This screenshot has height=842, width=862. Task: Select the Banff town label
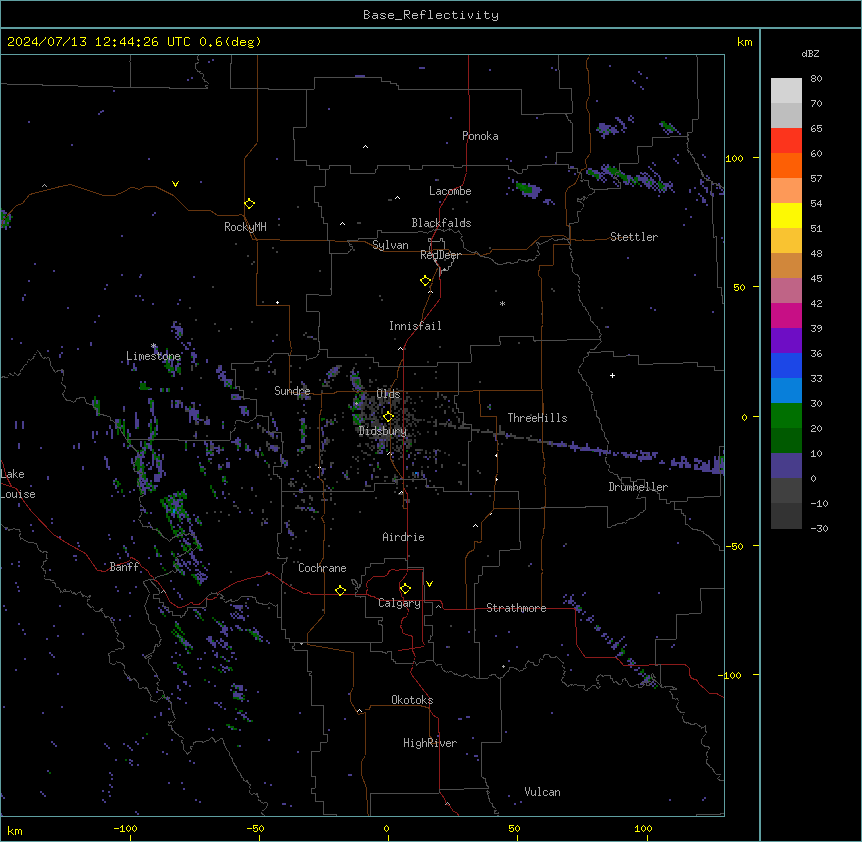(124, 567)
